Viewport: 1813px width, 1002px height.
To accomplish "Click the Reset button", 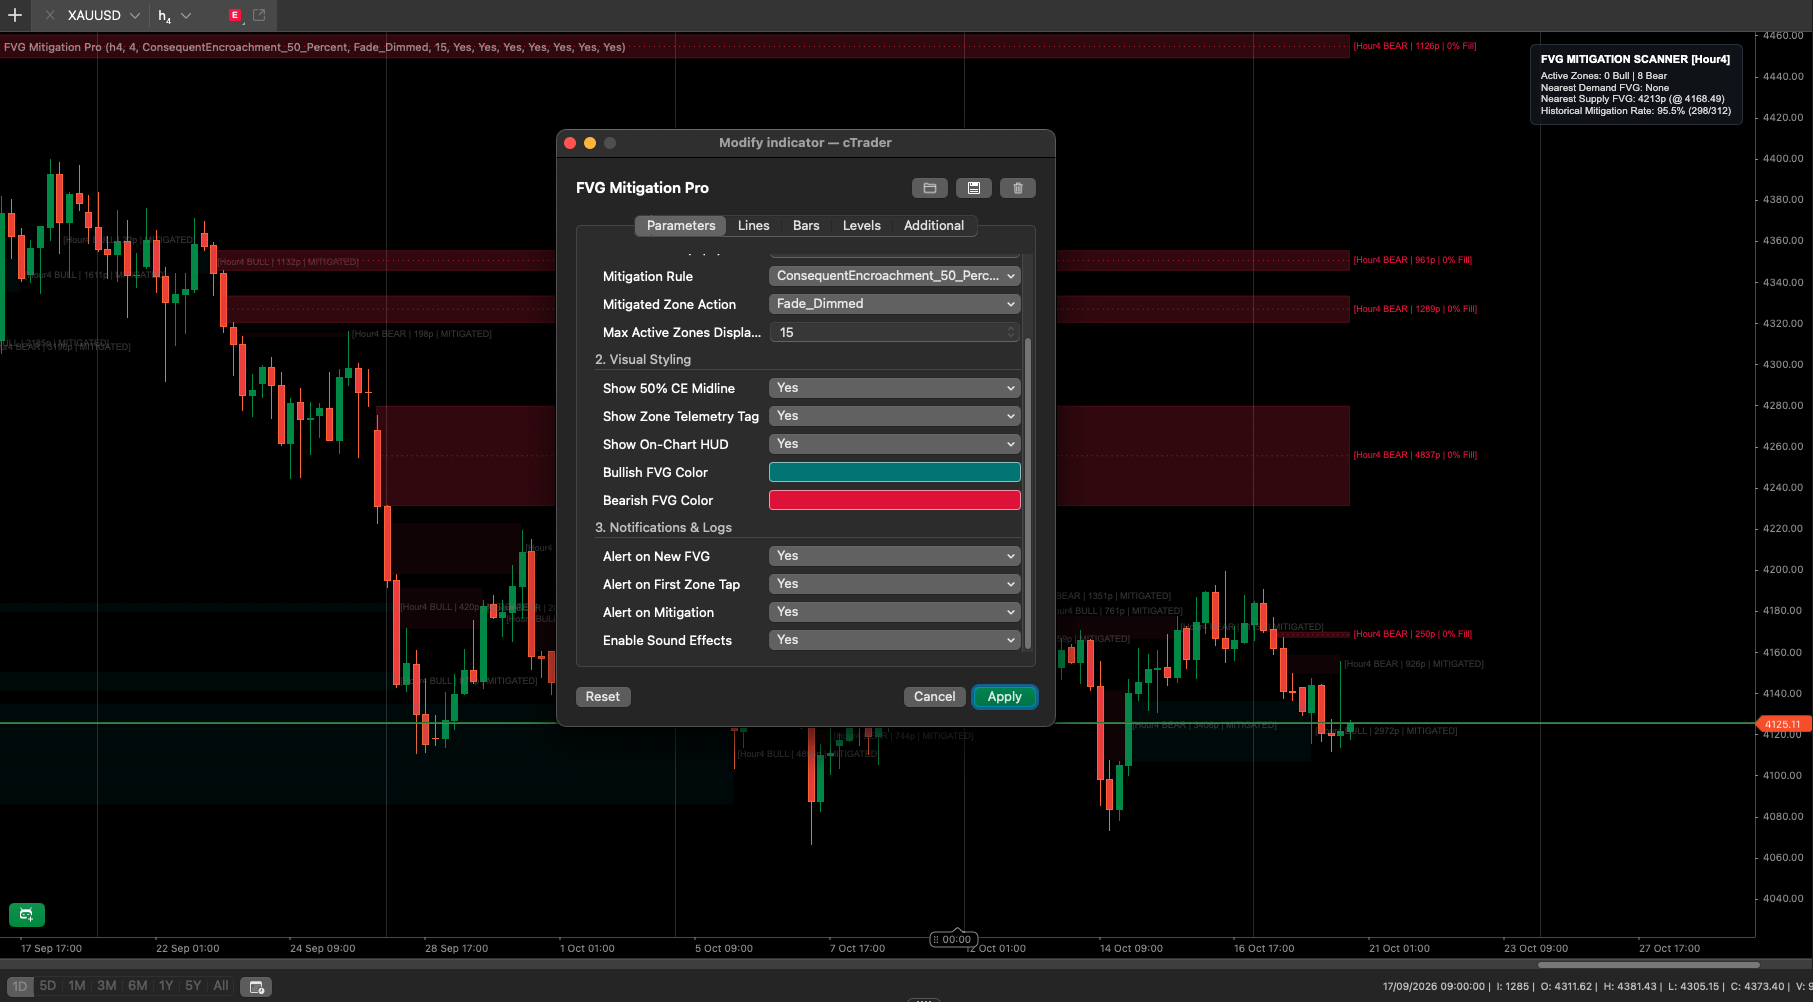I will pyautogui.click(x=603, y=697).
